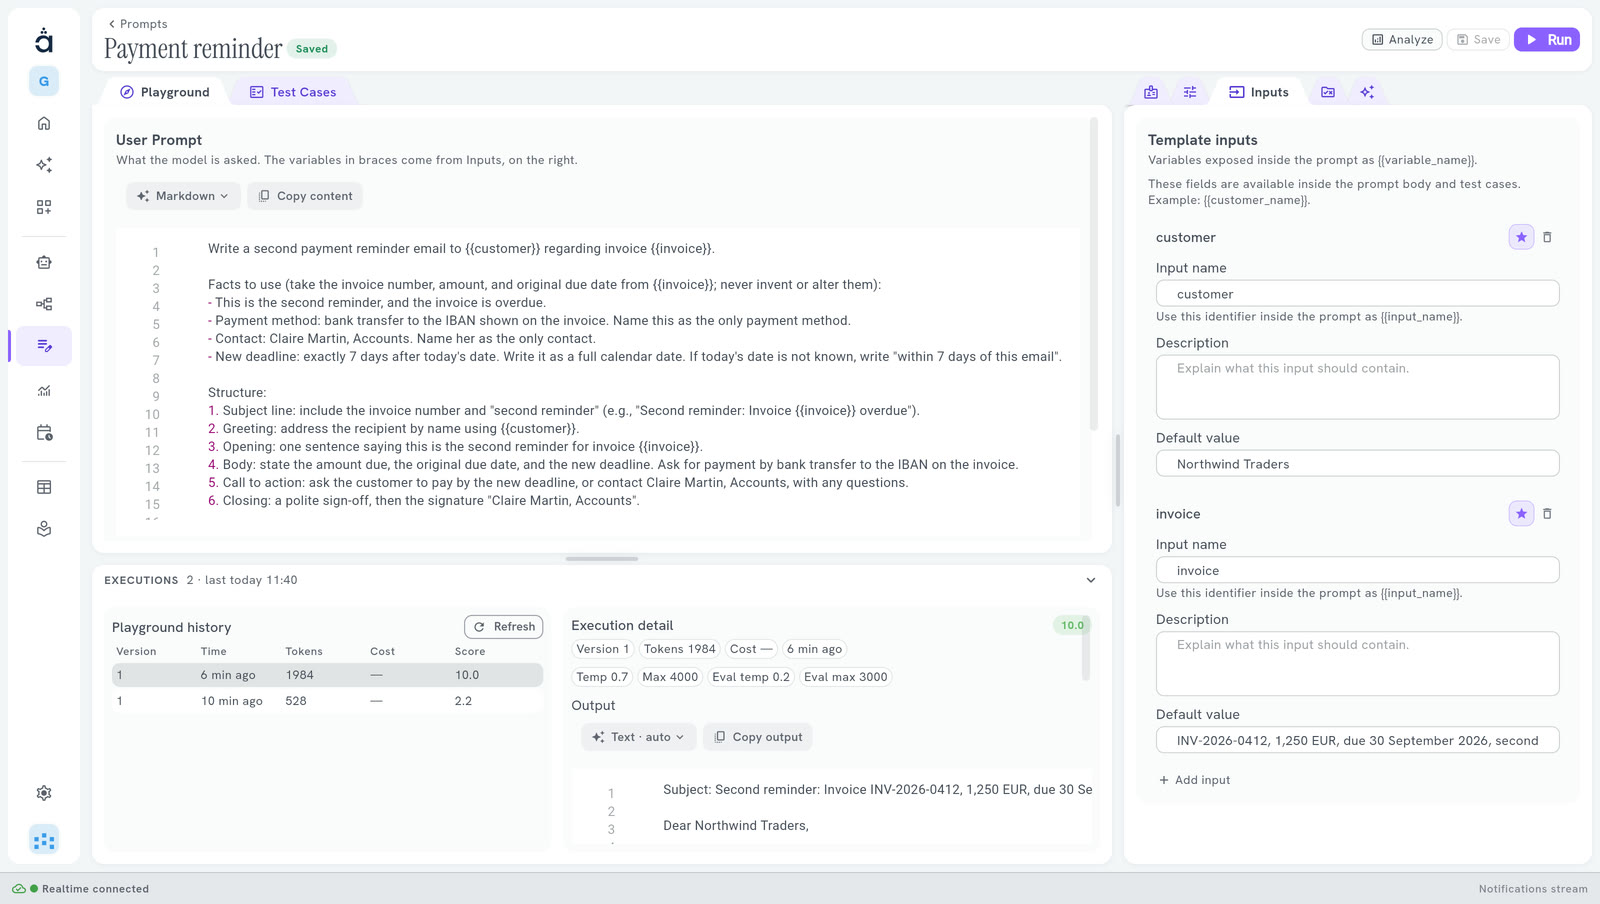This screenshot has height=904, width=1600.
Task: Go back to Prompts breadcrumb
Action: (x=138, y=24)
